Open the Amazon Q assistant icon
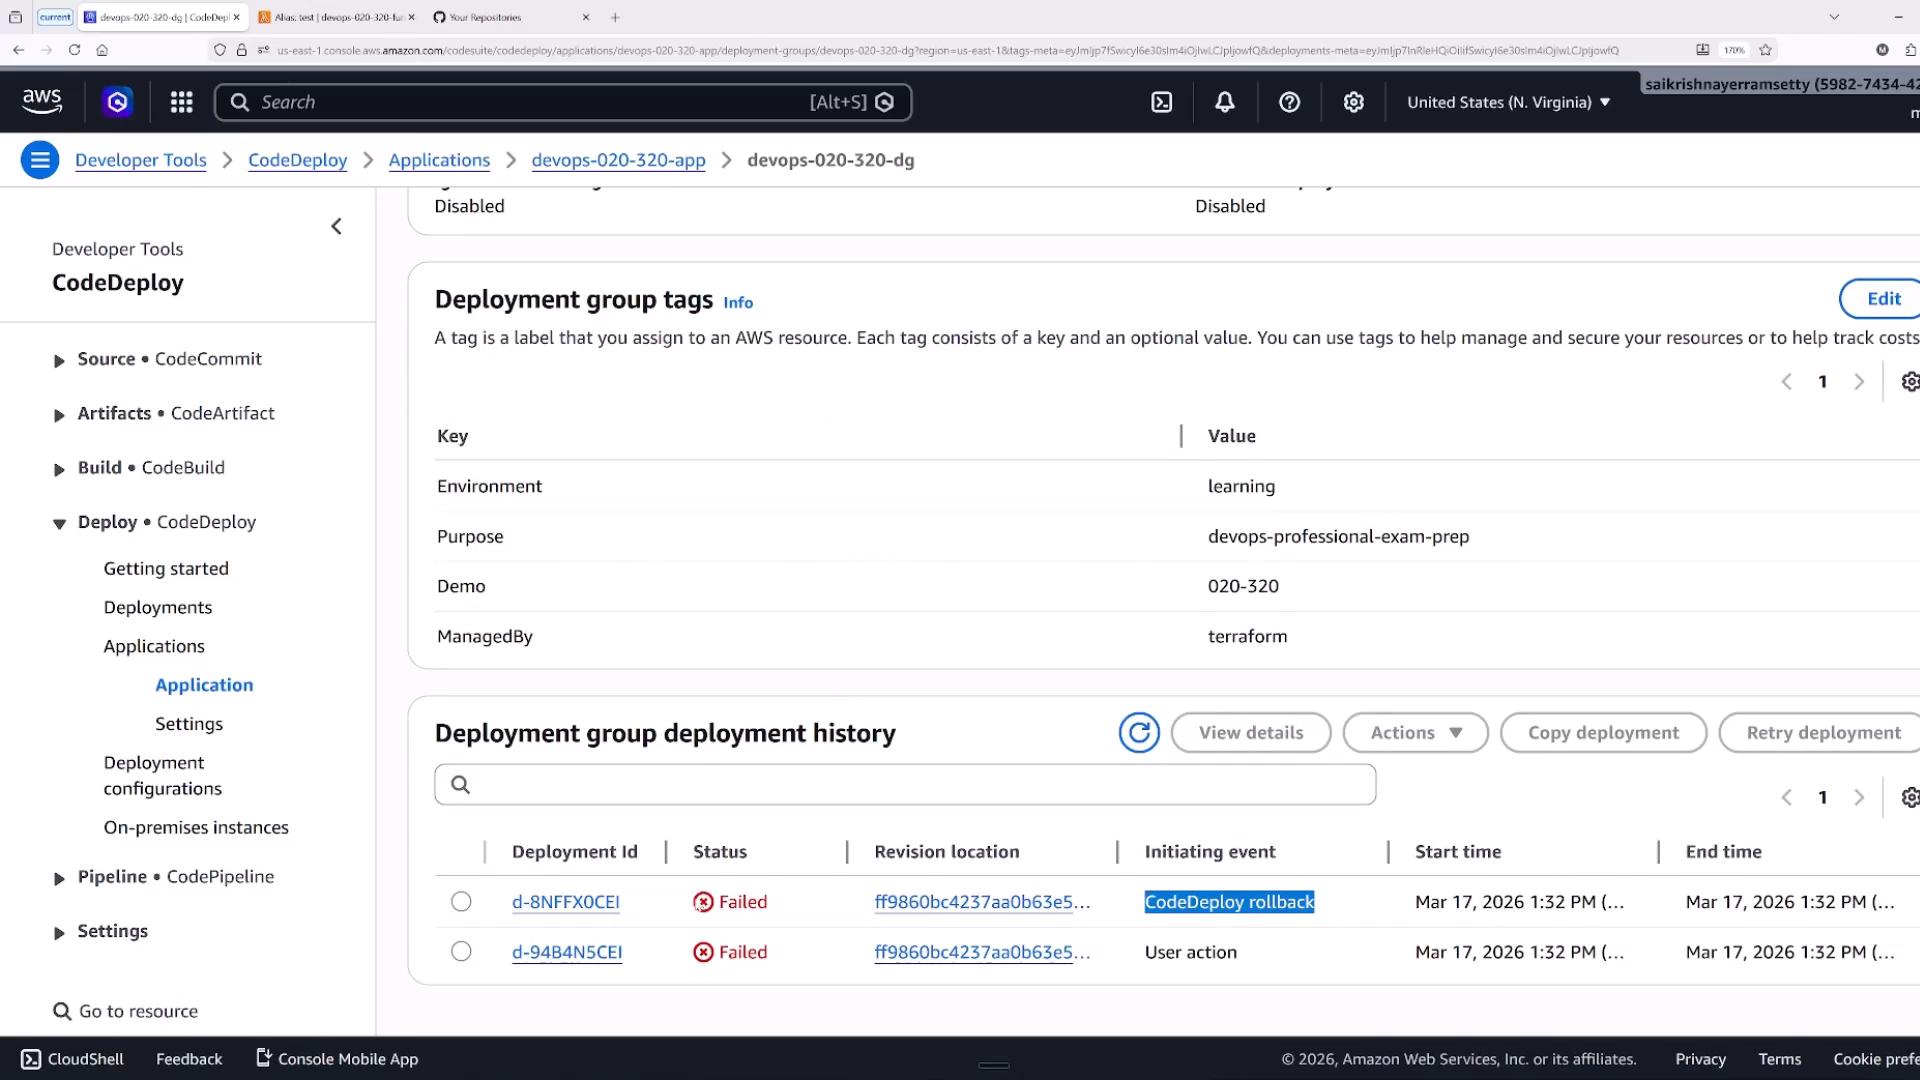Viewport: 1920px width, 1080px height. pos(118,102)
